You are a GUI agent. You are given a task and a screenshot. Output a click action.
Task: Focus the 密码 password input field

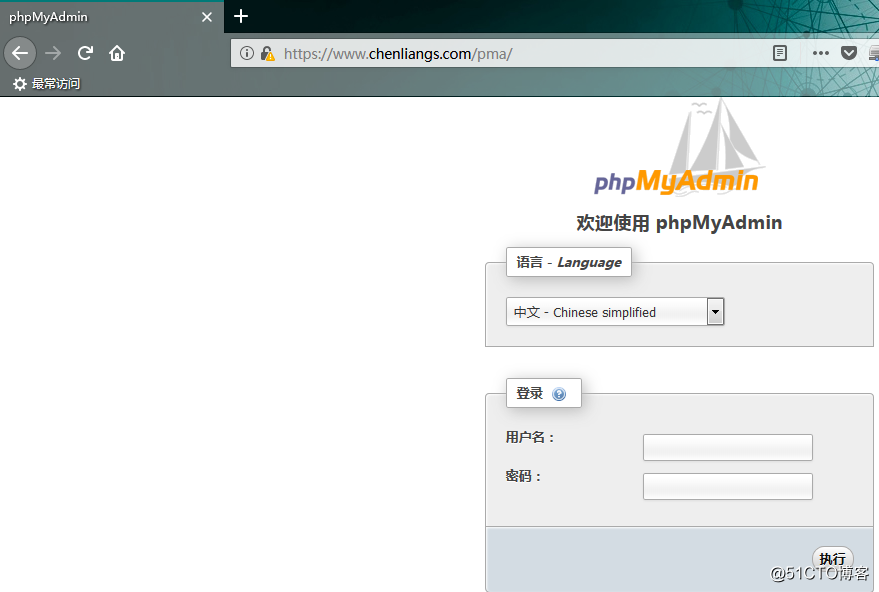coord(728,486)
